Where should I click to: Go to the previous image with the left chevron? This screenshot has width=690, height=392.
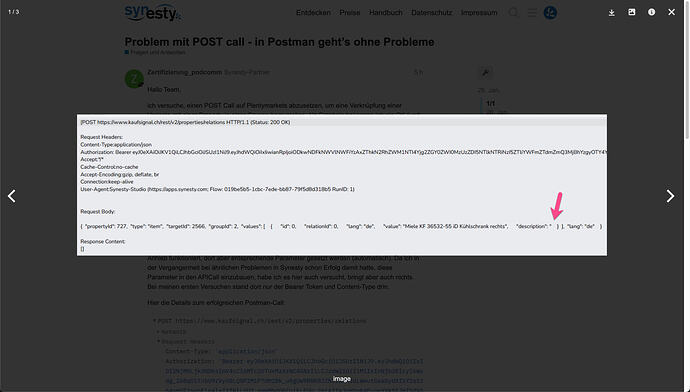pos(12,196)
